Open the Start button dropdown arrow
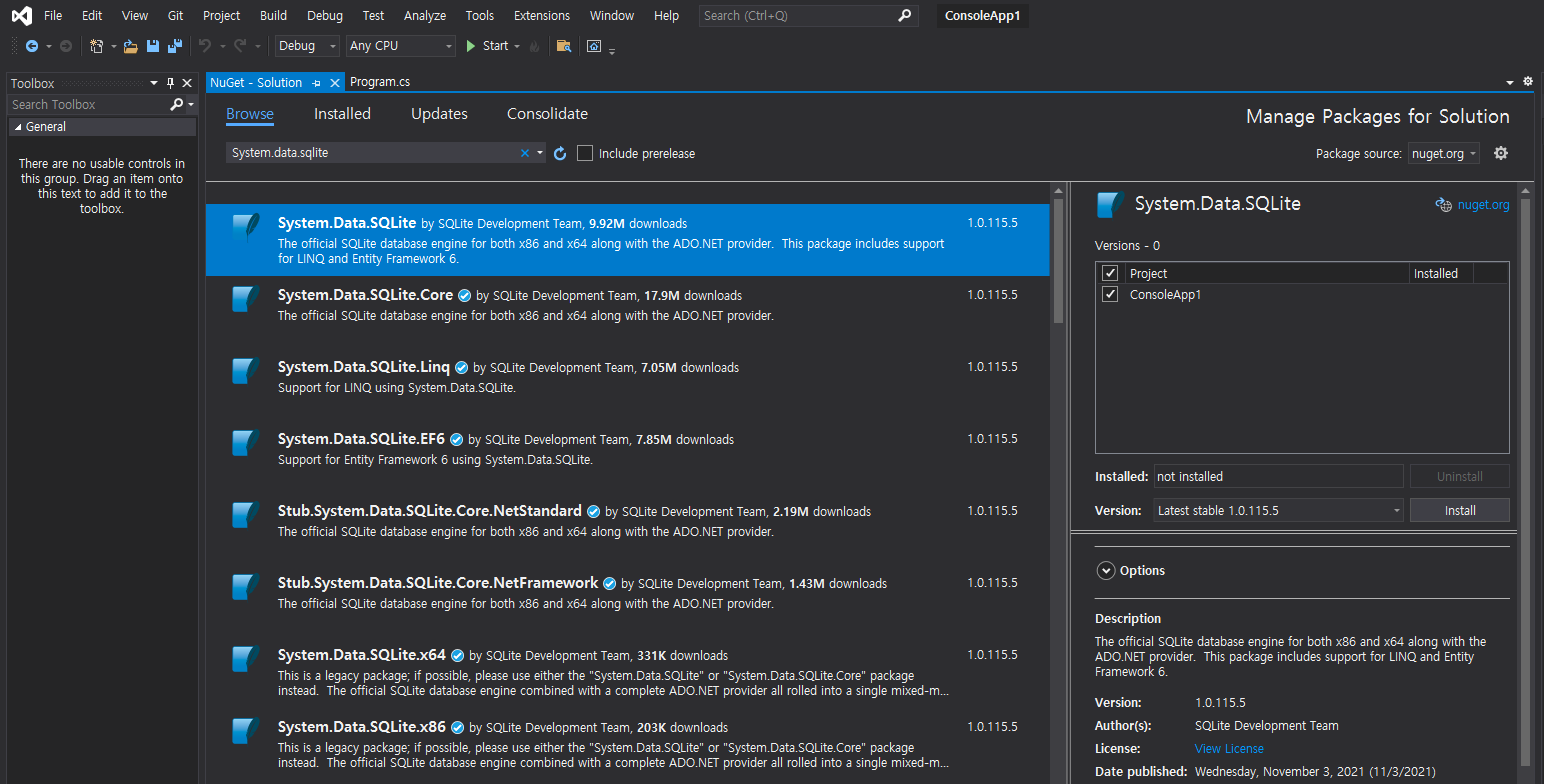This screenshot has width=1544, height=784. pyautogui.click(x=517, y=46)
